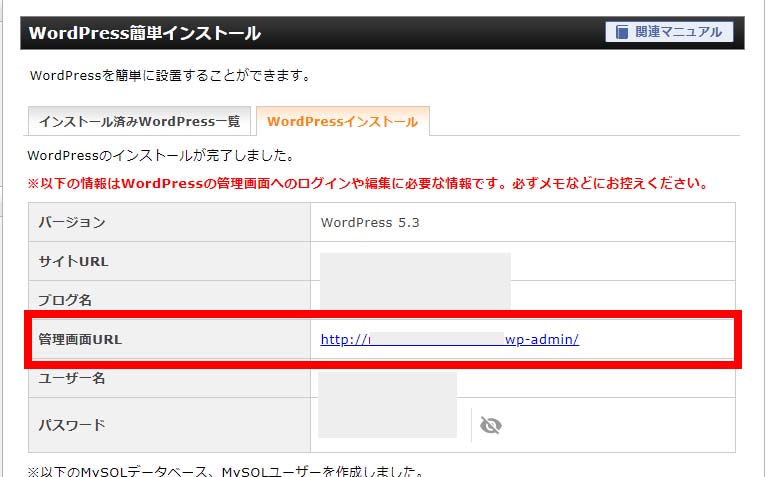Click the パスワード row label
Viewport: 771px width, 477px height.
[x=71, y=425]
